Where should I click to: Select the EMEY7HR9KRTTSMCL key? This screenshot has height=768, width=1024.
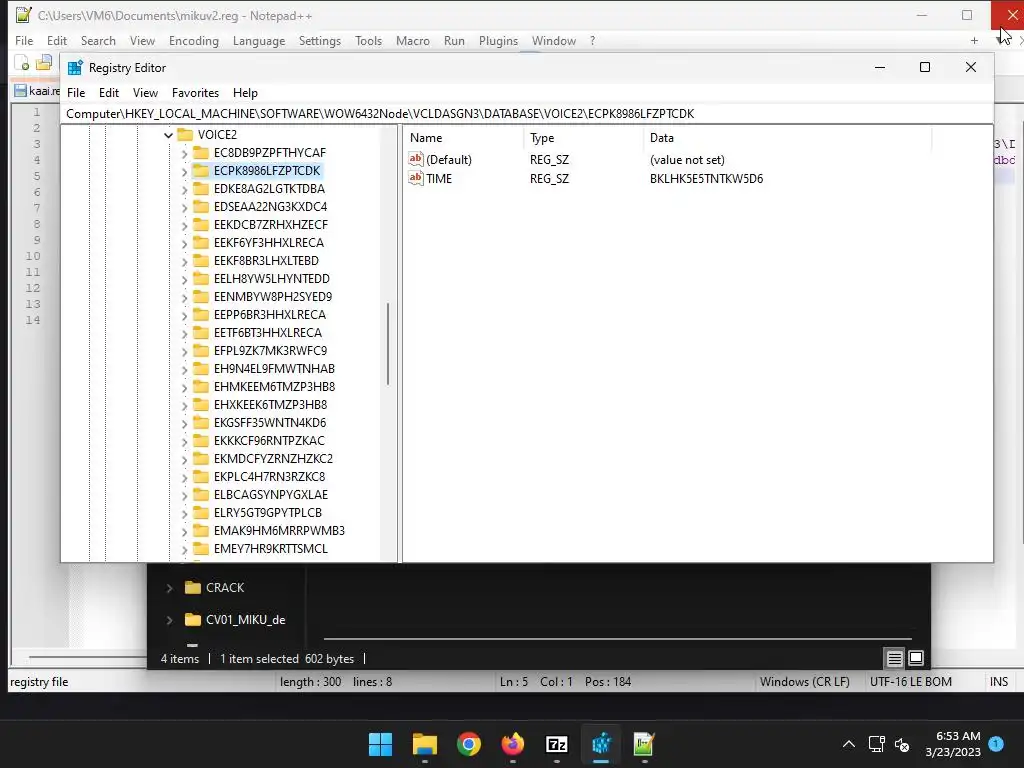coord(270,549)
